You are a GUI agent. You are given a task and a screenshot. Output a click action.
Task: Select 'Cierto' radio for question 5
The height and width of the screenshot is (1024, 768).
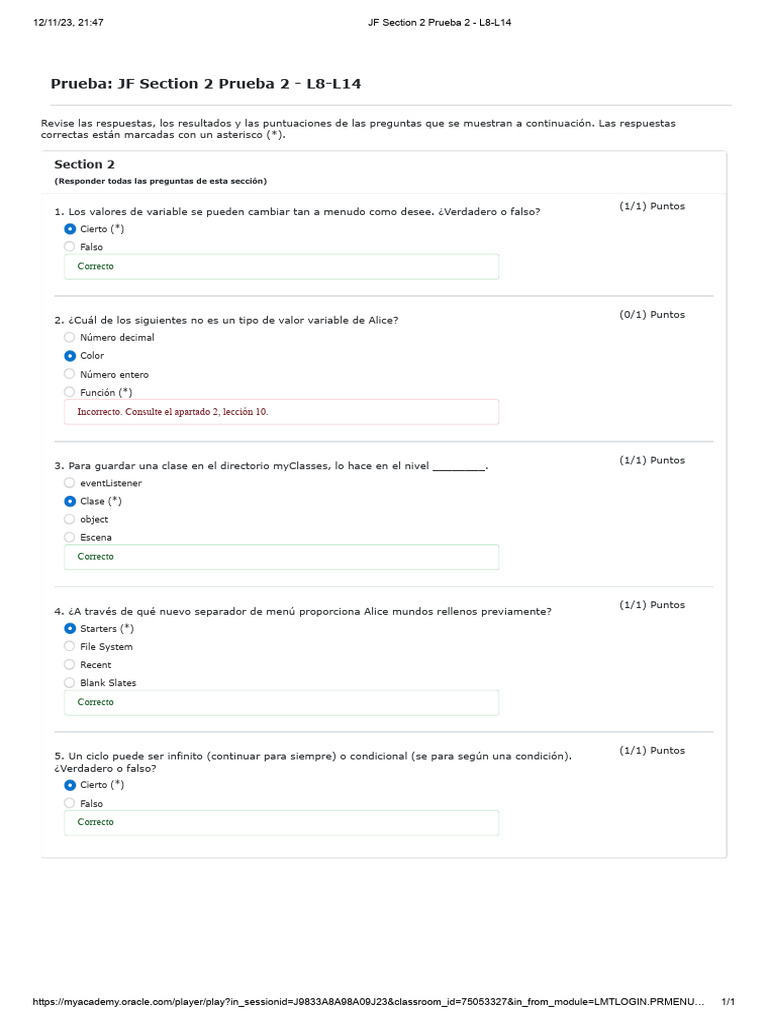(70, 785)
